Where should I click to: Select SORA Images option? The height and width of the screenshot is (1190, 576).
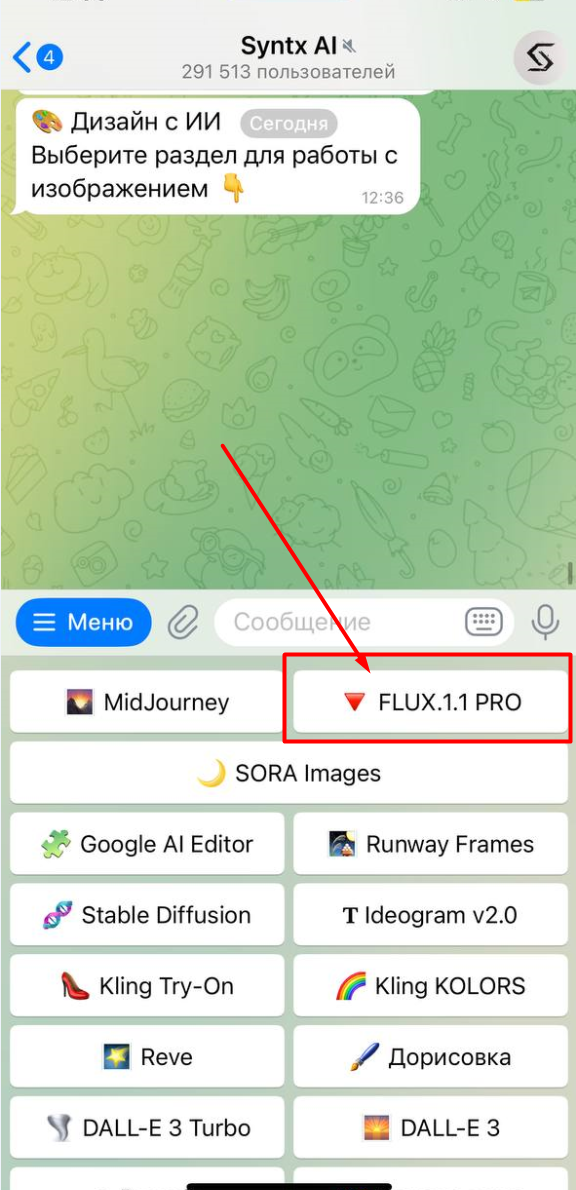point(289,773)
